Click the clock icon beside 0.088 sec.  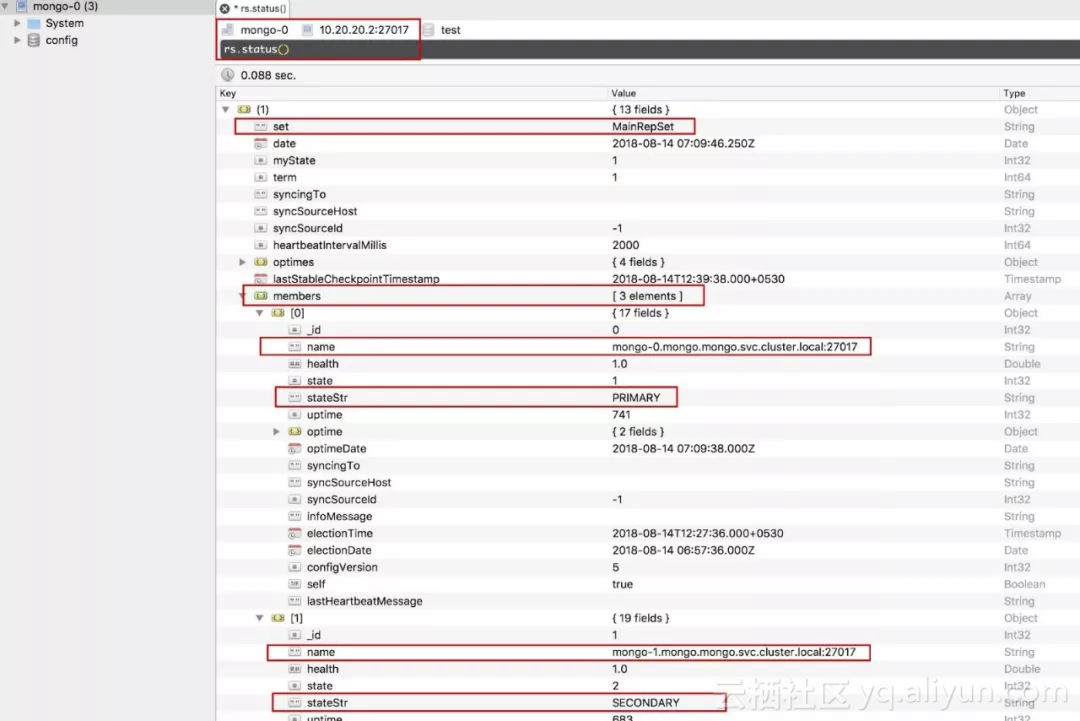pos(227,75)
